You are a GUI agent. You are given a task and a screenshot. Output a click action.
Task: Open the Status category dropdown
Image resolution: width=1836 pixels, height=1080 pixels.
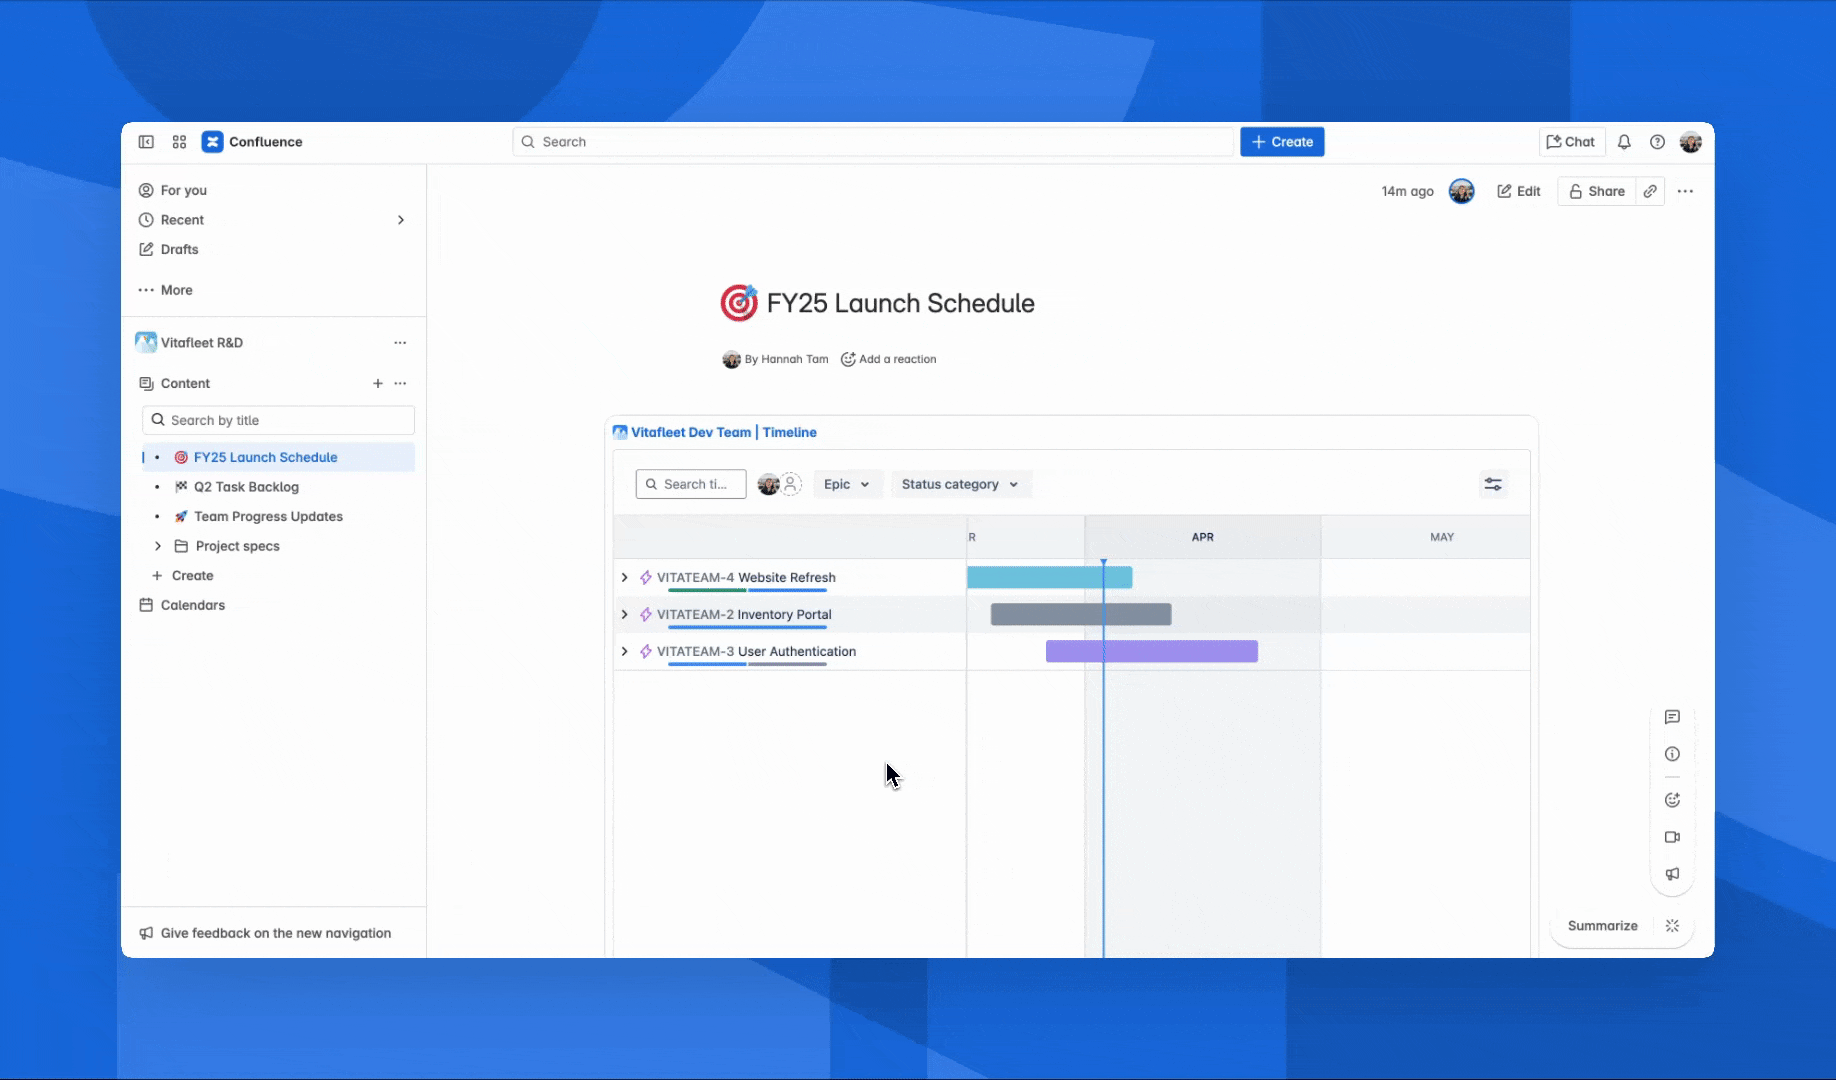tap(959, 484)
